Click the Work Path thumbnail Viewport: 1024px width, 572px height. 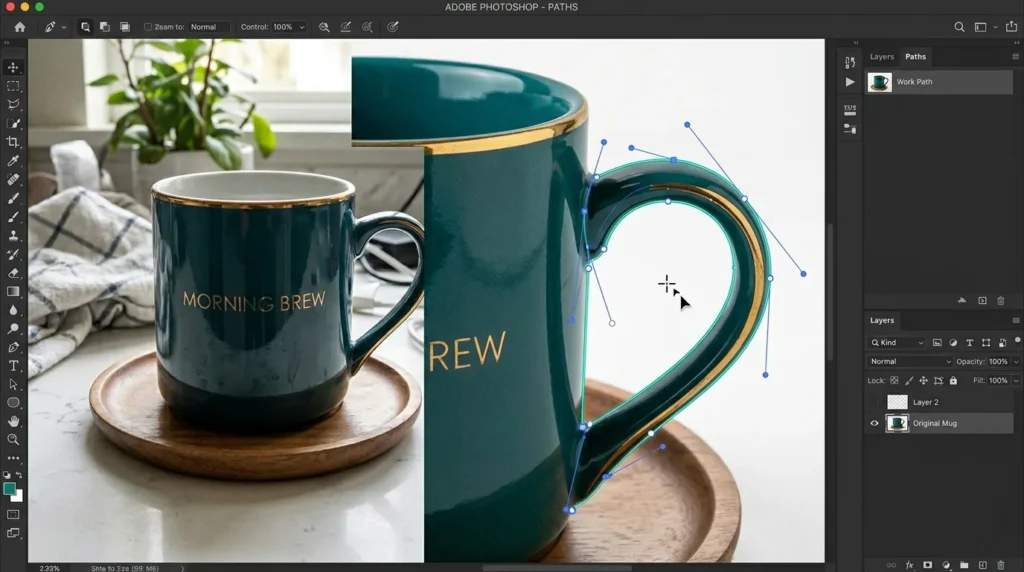(x=880, y=82)
